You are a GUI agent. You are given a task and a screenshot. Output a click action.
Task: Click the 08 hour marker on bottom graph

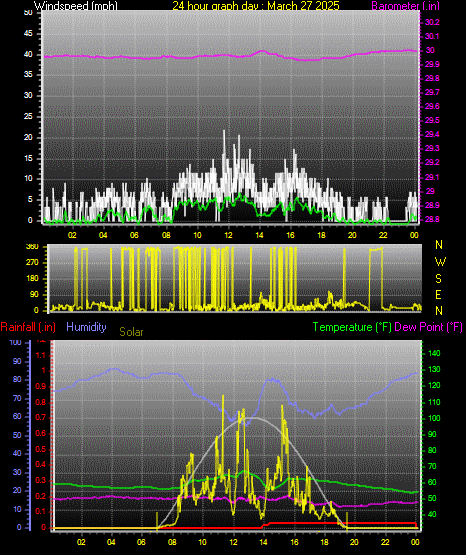pyautogui.click(x=172, y=542)
